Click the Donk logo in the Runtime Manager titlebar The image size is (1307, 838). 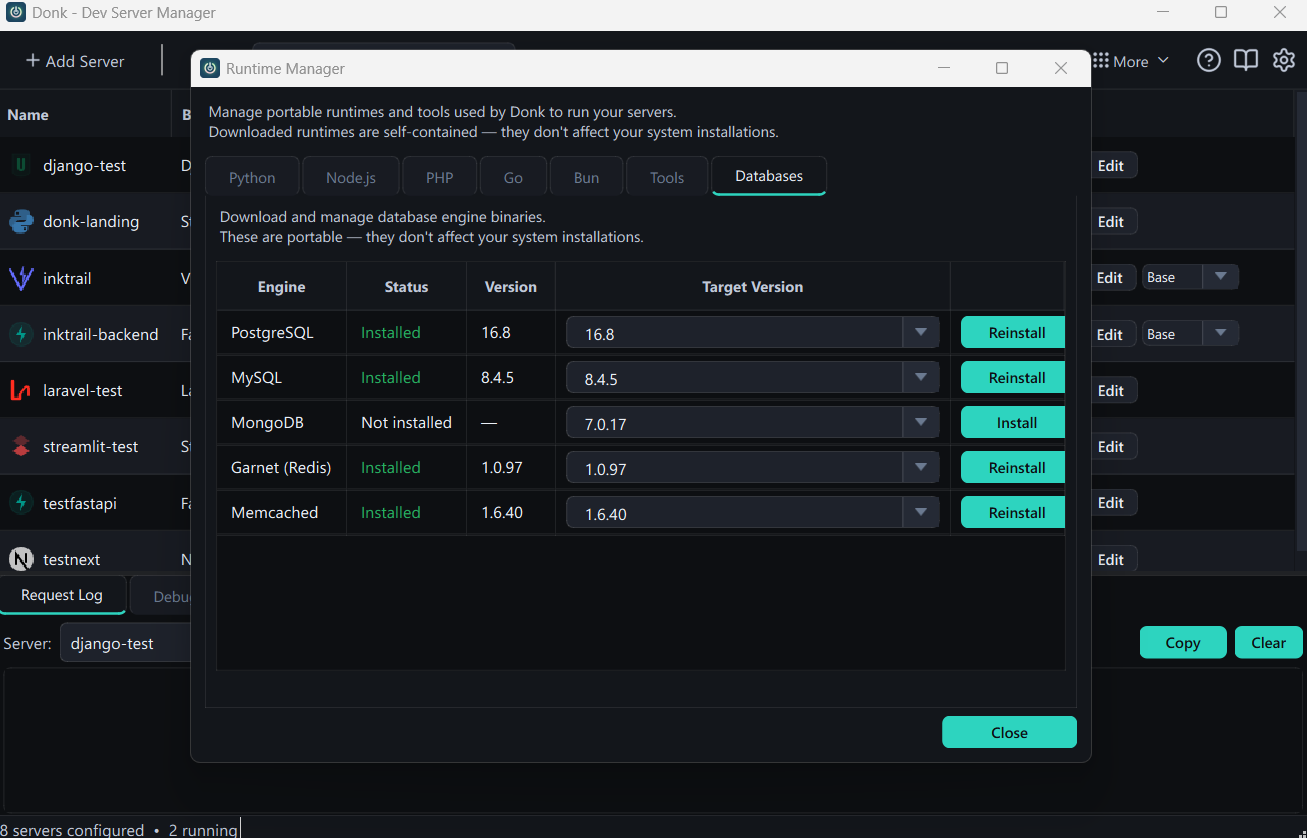tap(210, 68)
